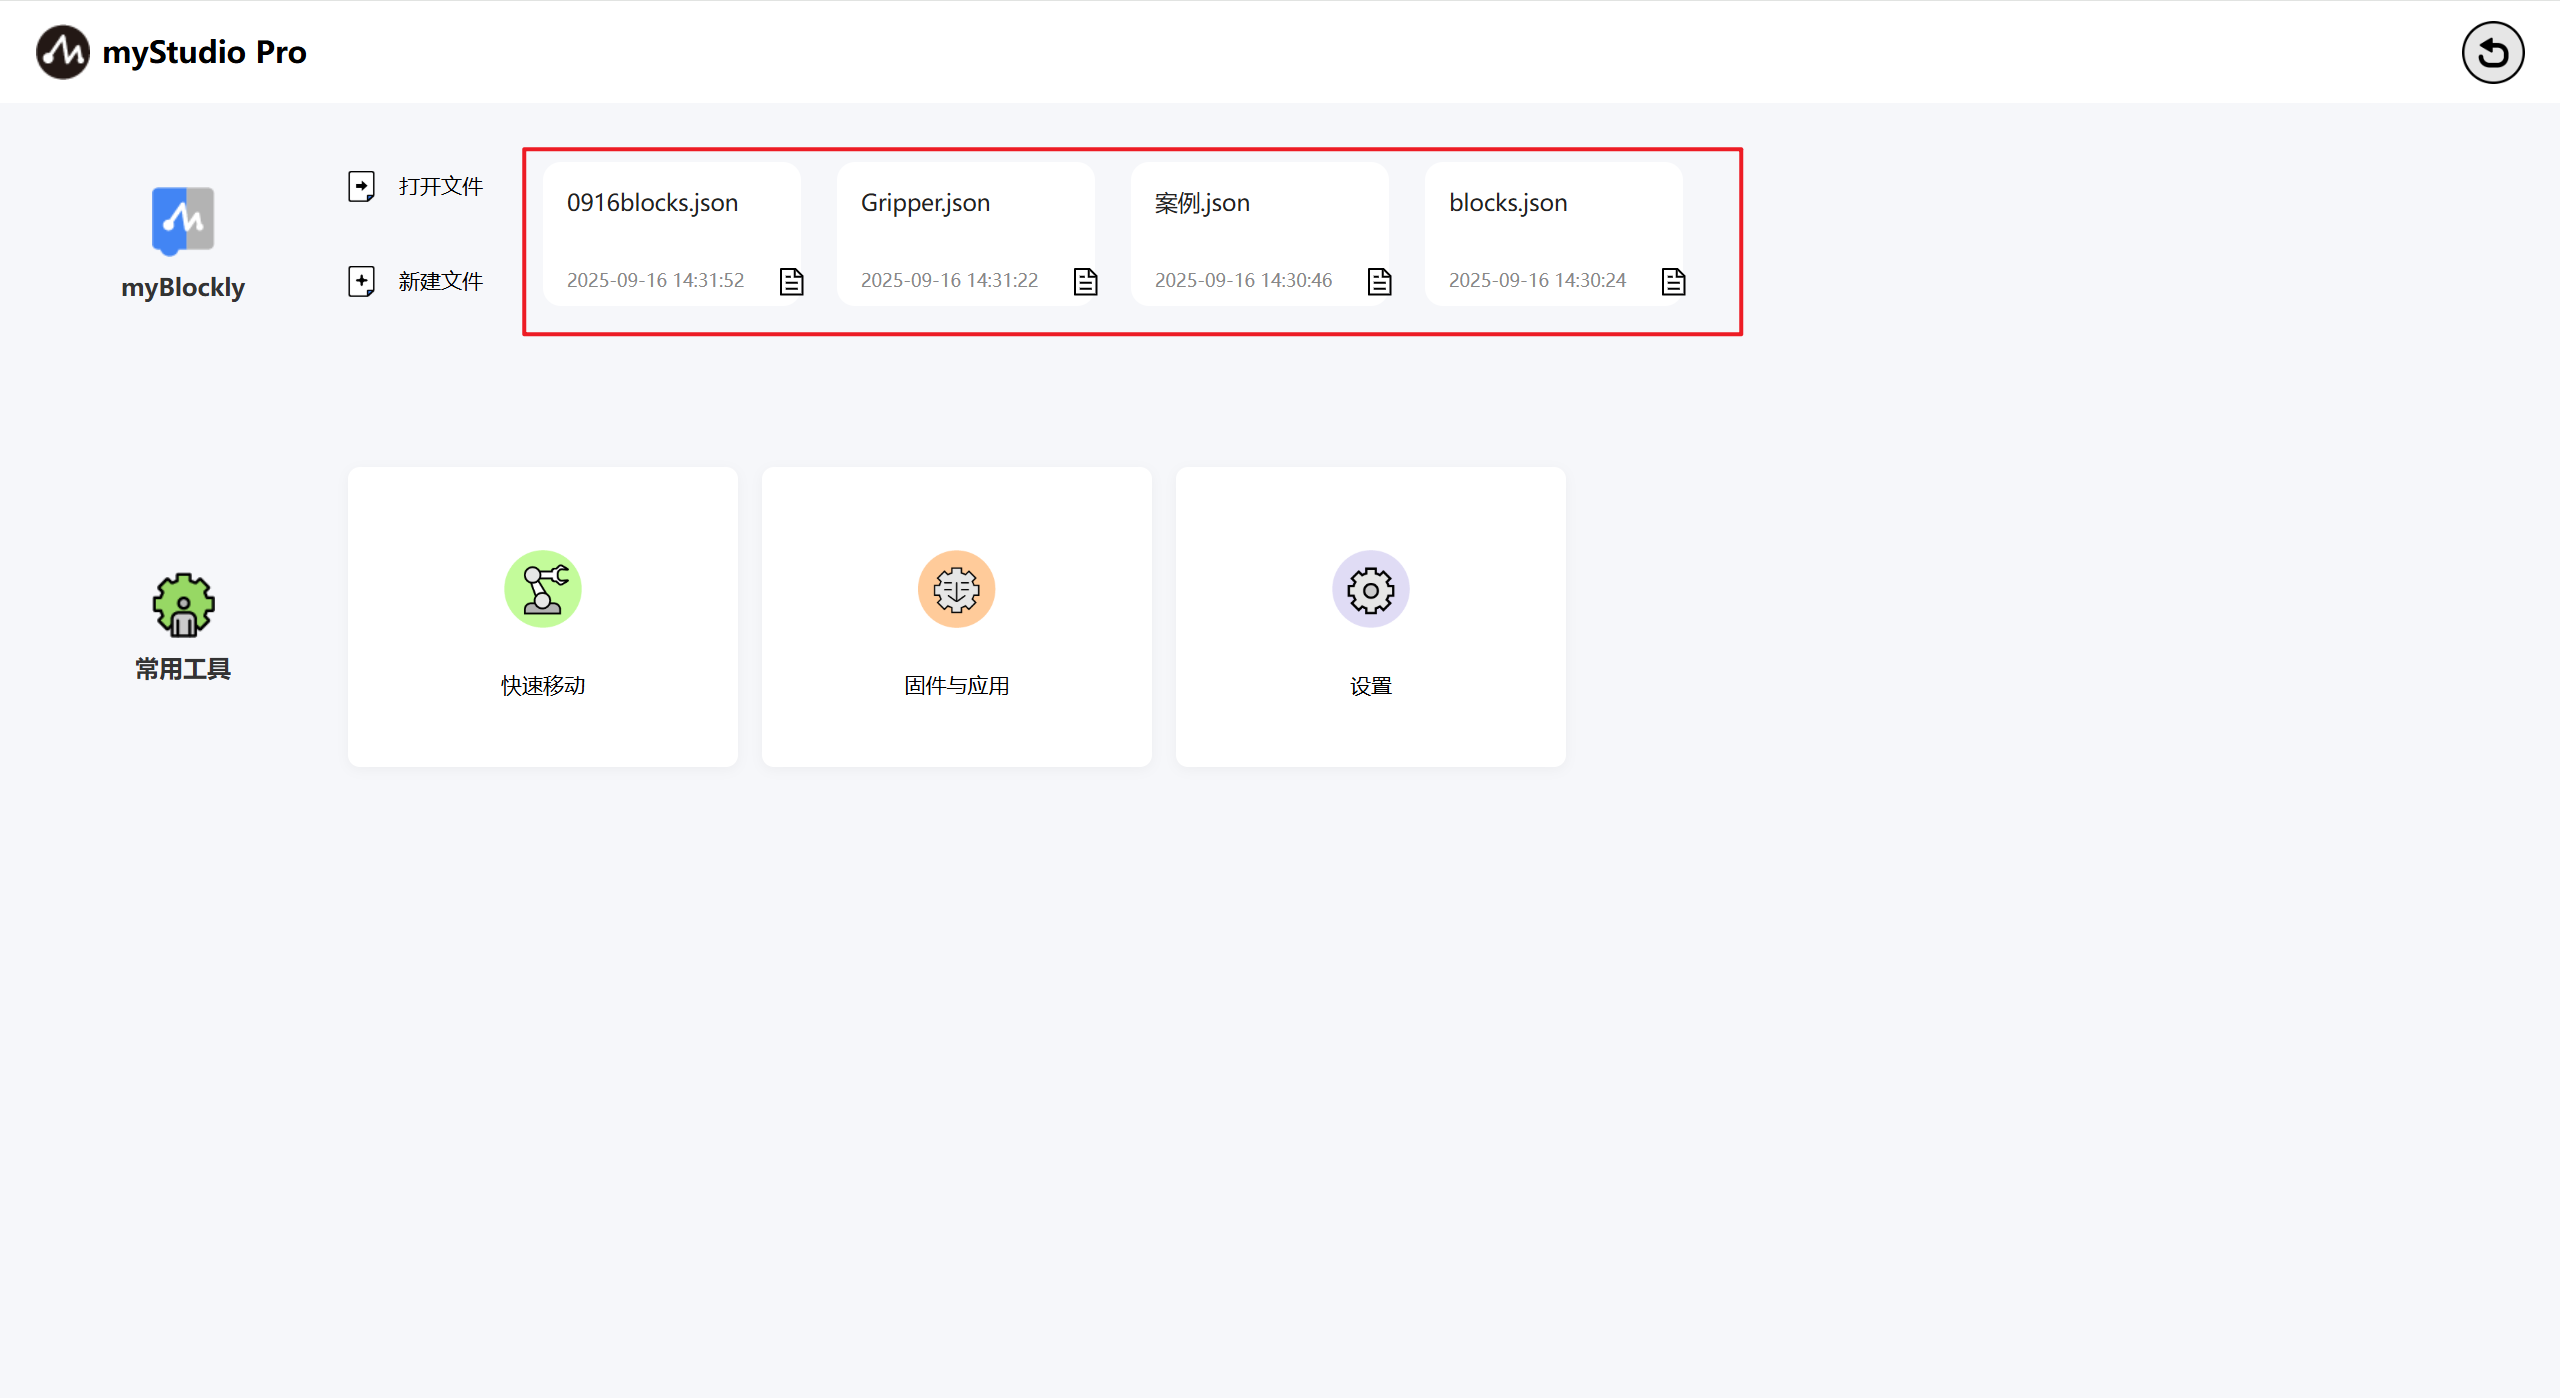
Task: Click the back arrow button top-right
Action: click(2492, 52)
